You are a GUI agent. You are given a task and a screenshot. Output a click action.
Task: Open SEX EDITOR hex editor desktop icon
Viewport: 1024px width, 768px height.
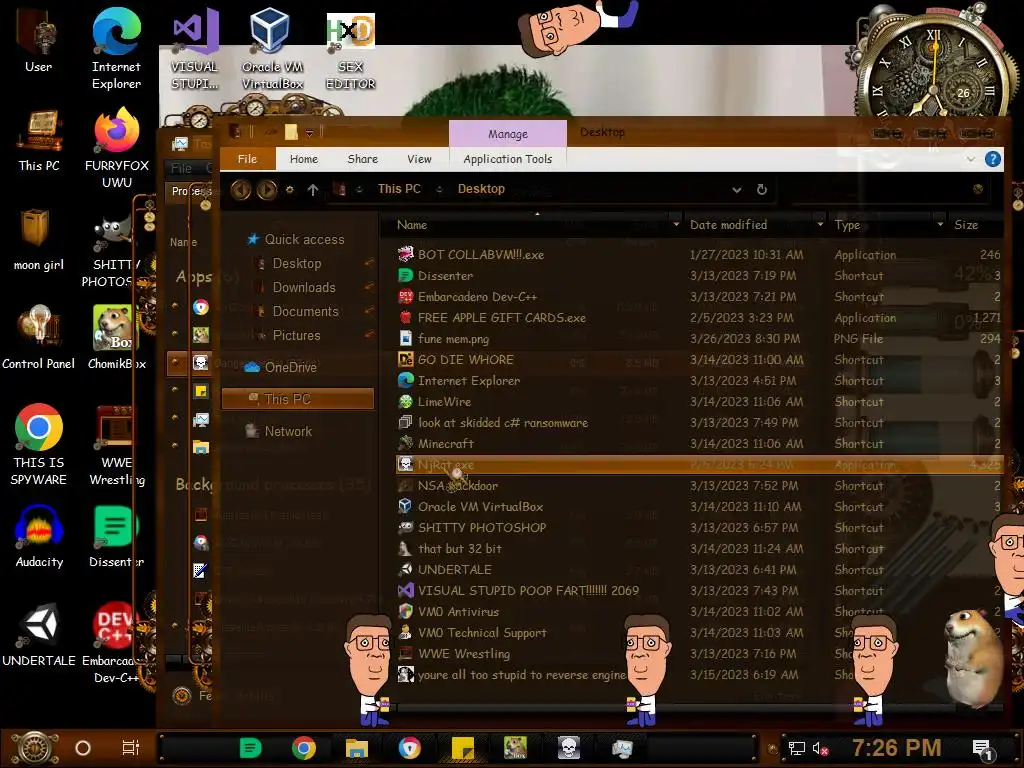pyautogui.click(x=350, y=51)
